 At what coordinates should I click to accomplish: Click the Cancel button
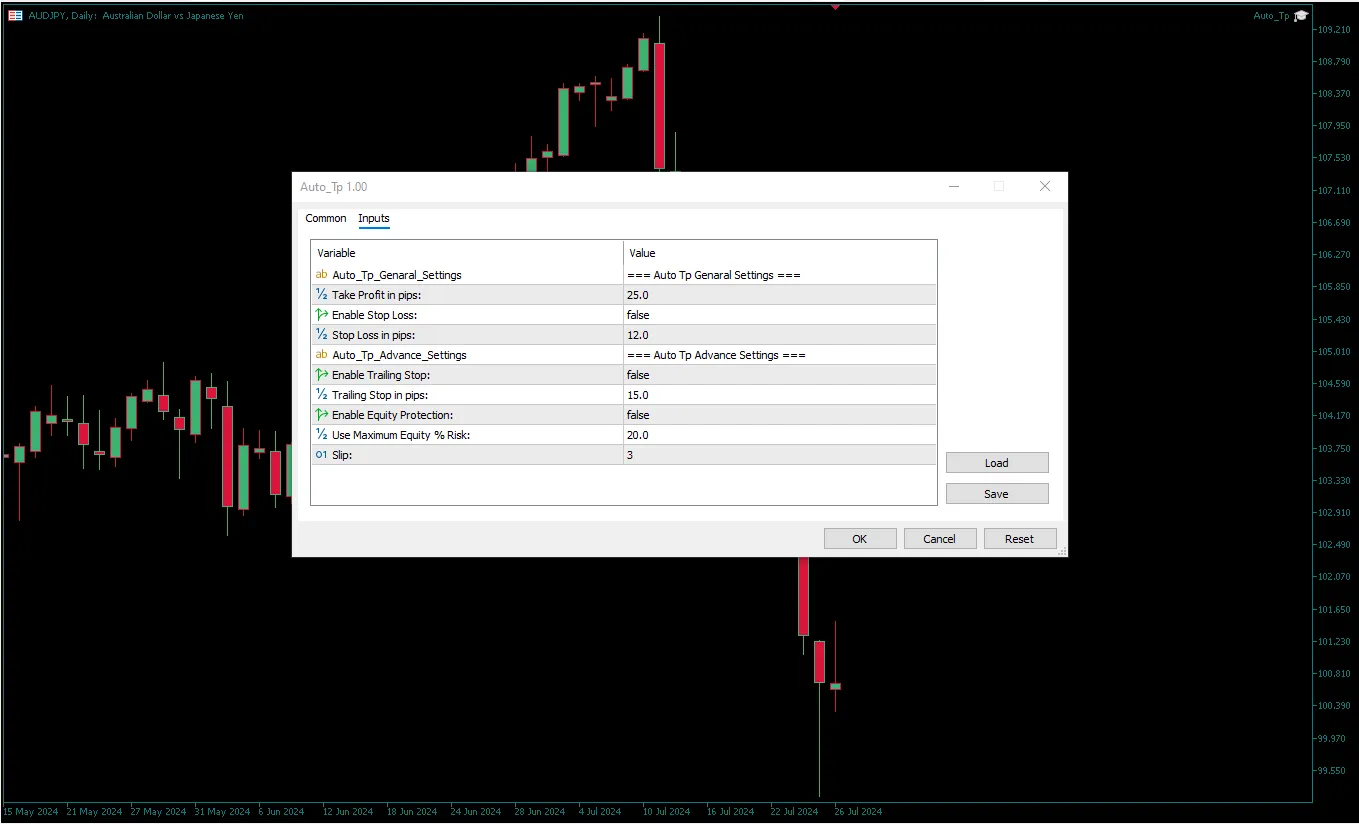940,539
